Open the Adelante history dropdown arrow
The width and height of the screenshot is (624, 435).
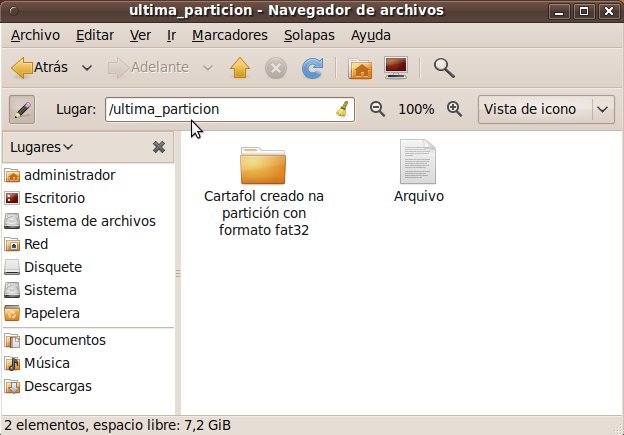tap(207, 68)
